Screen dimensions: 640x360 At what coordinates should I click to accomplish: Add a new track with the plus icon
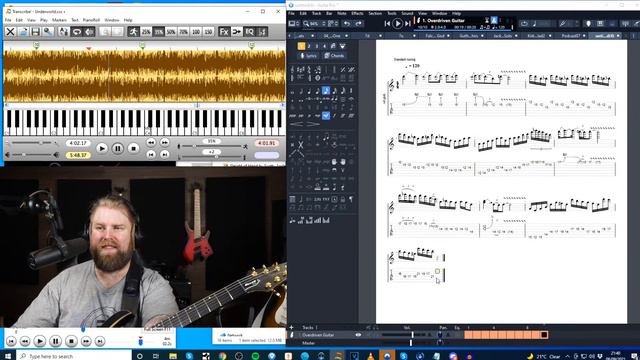click(291, 327)
